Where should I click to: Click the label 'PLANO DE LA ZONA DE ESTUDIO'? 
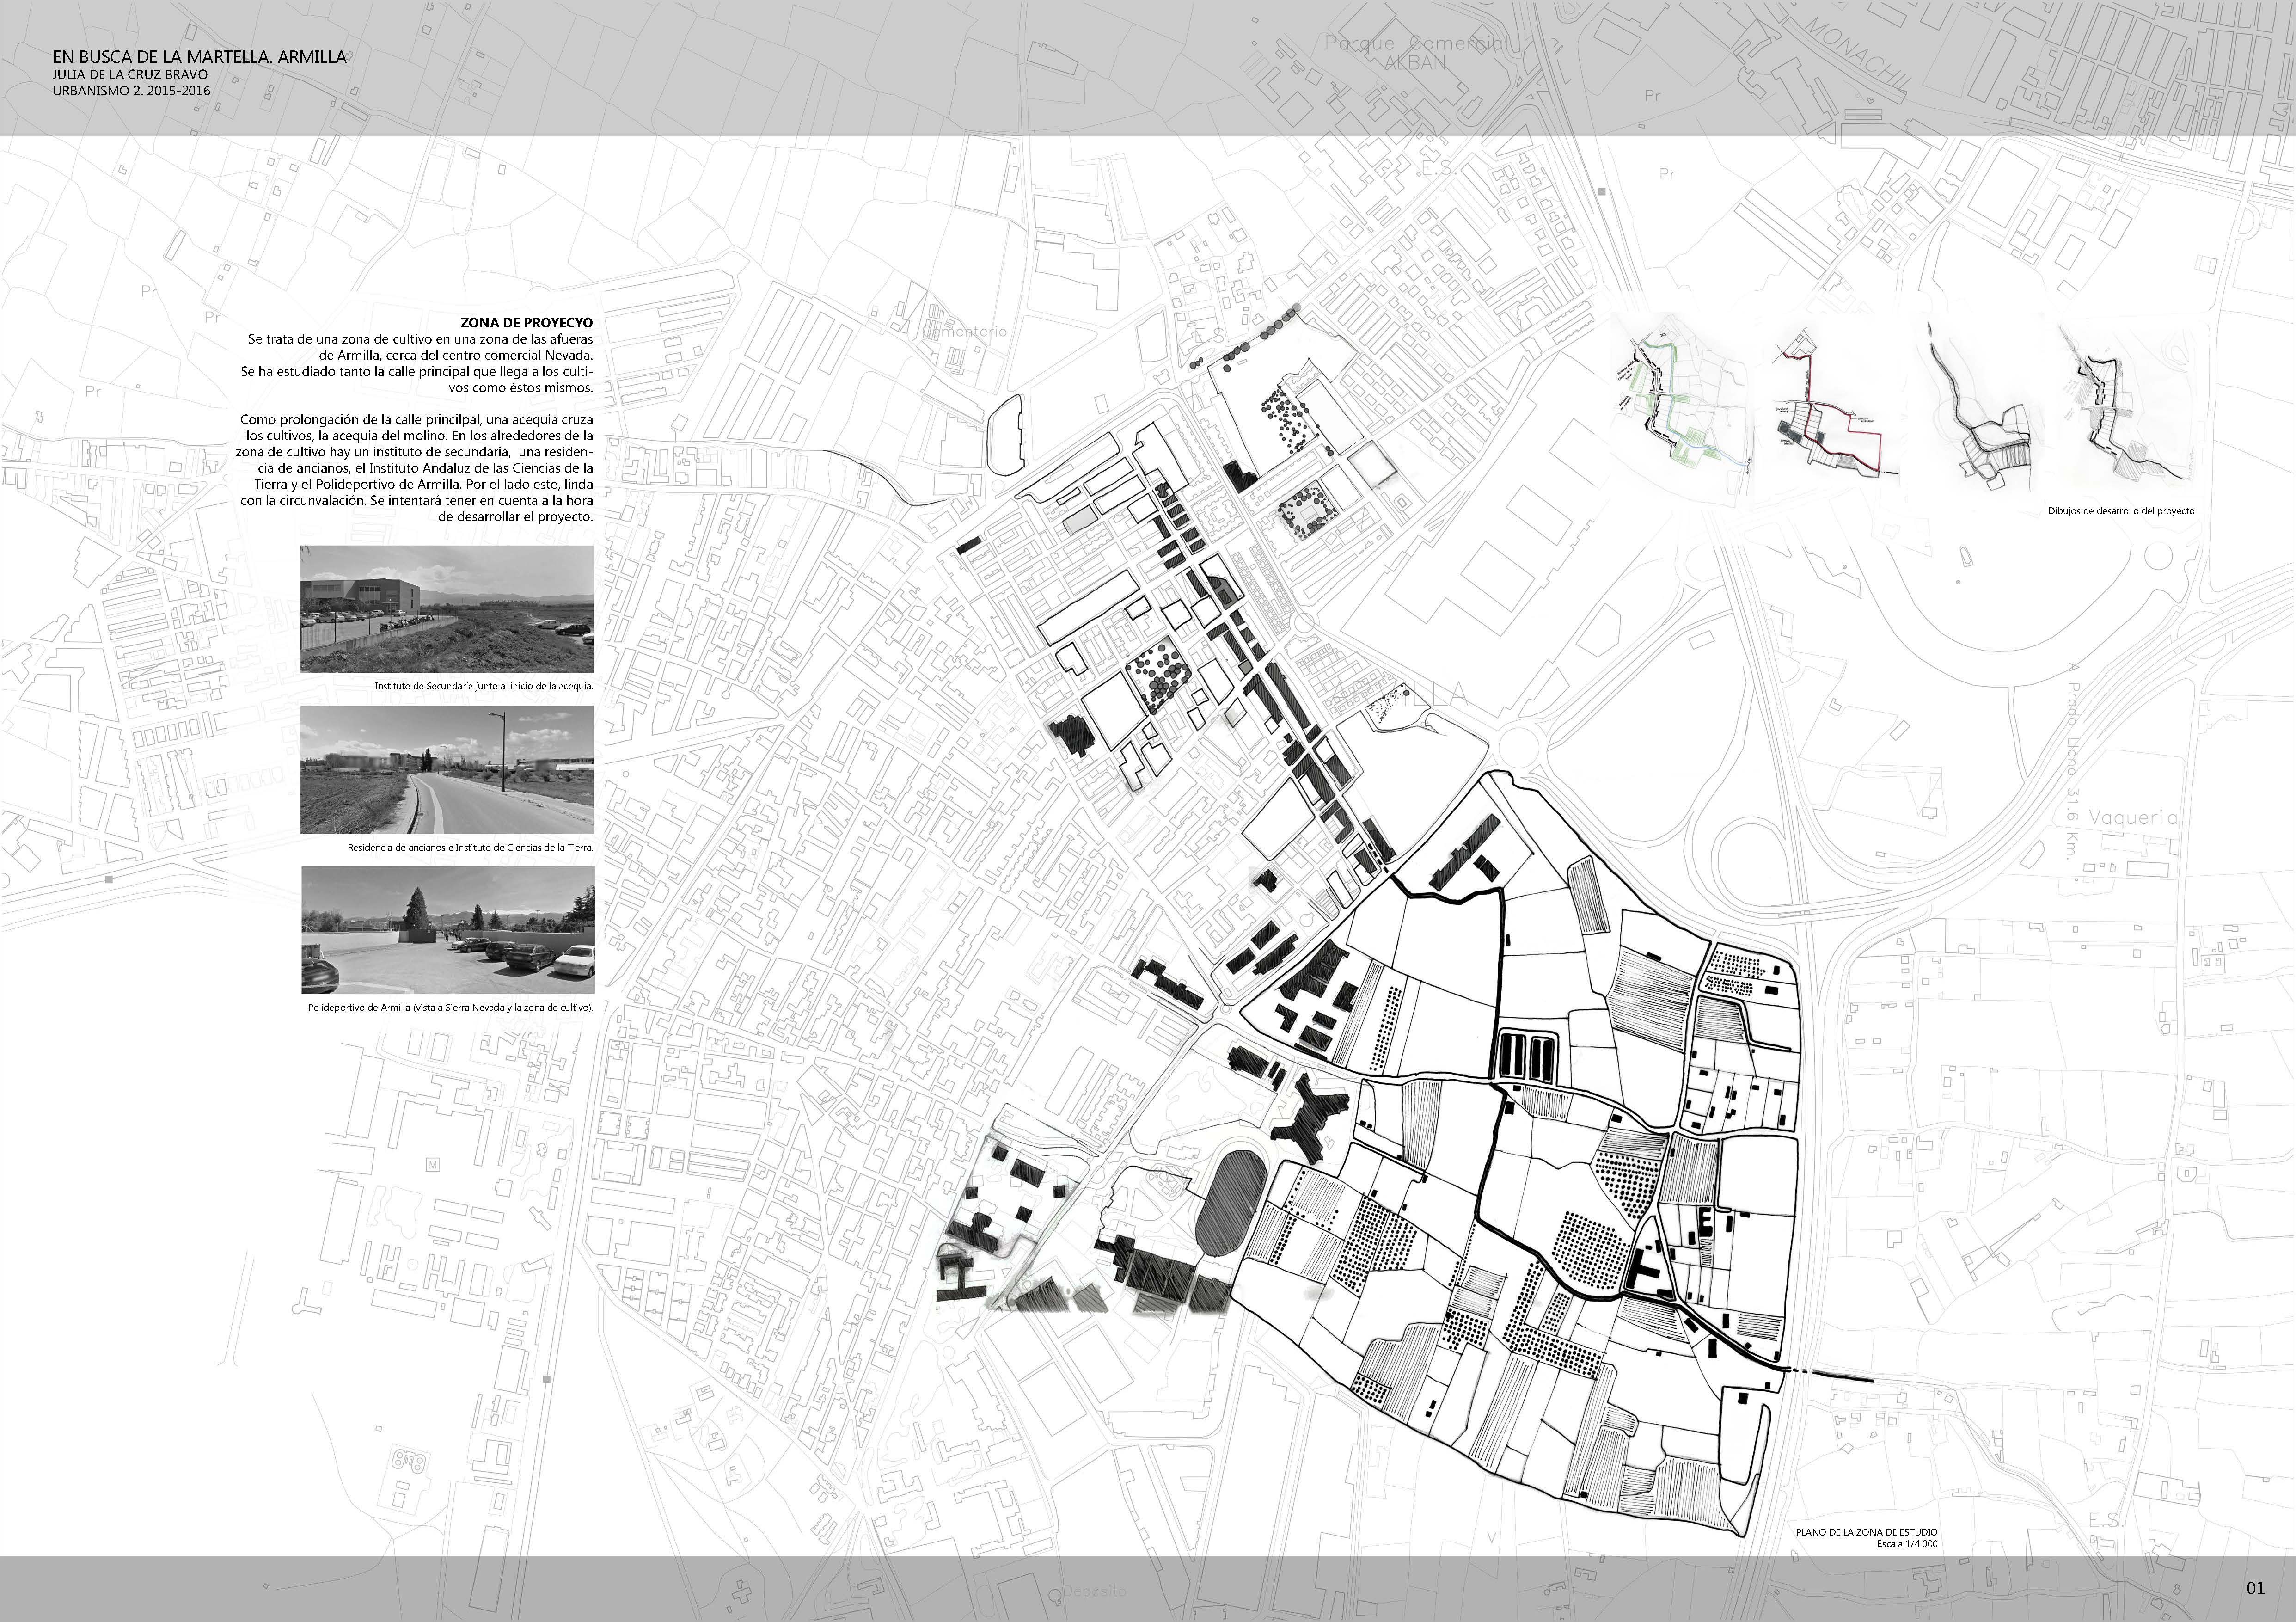[1866, 1532]
